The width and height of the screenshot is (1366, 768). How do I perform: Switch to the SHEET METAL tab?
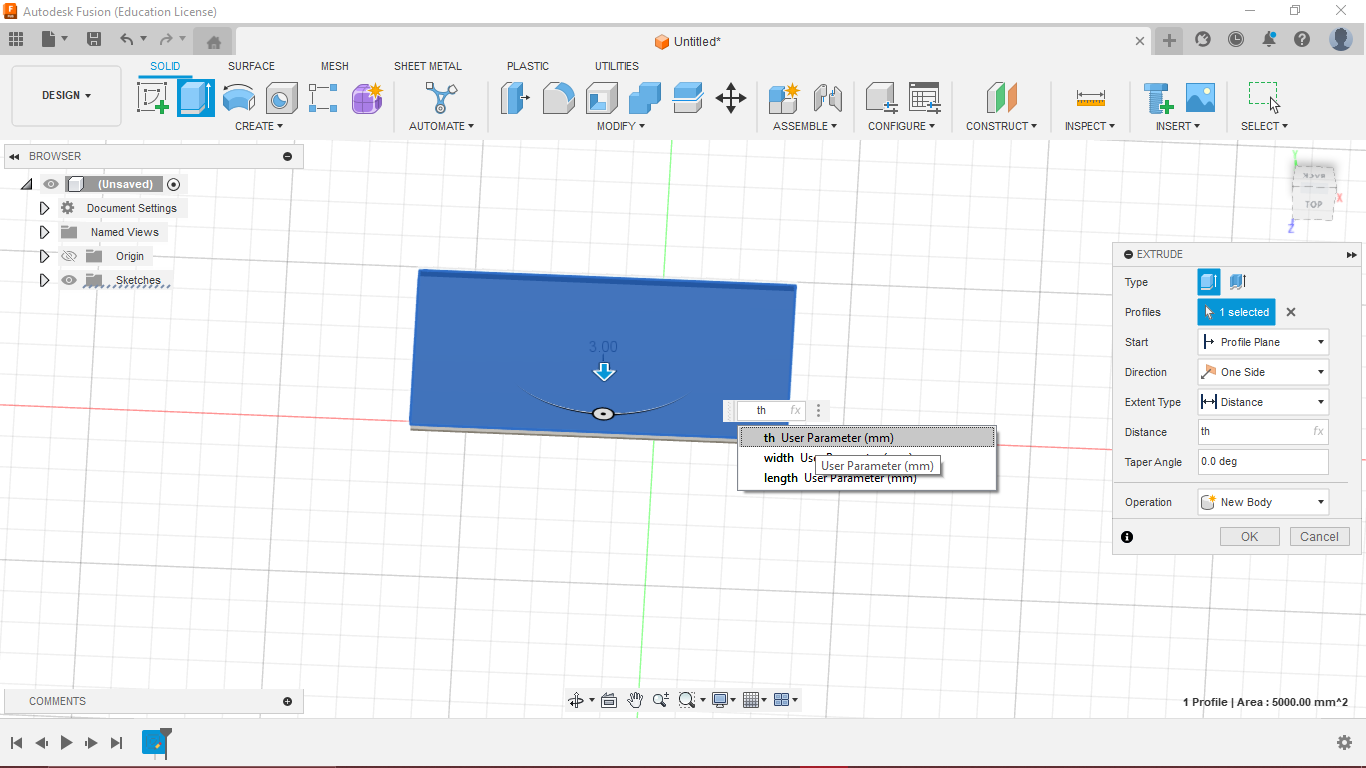tap(428, 66)
